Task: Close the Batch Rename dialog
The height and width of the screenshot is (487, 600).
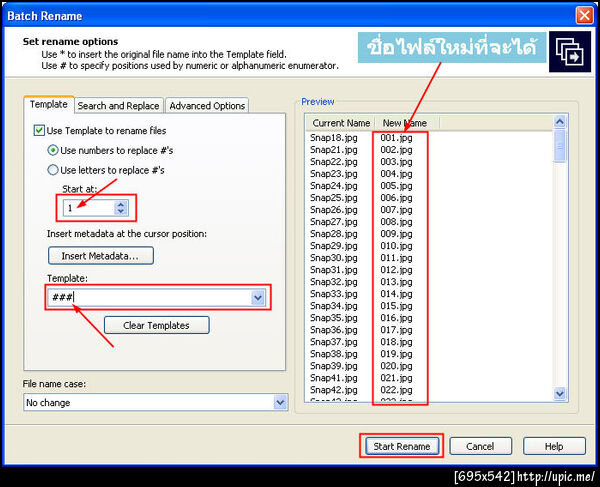Action: 584,16
